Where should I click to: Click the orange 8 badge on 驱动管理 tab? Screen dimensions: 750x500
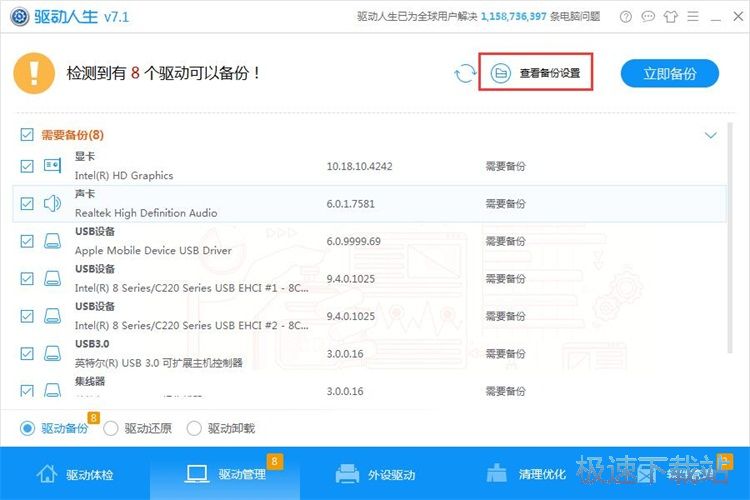pos(275,461)
